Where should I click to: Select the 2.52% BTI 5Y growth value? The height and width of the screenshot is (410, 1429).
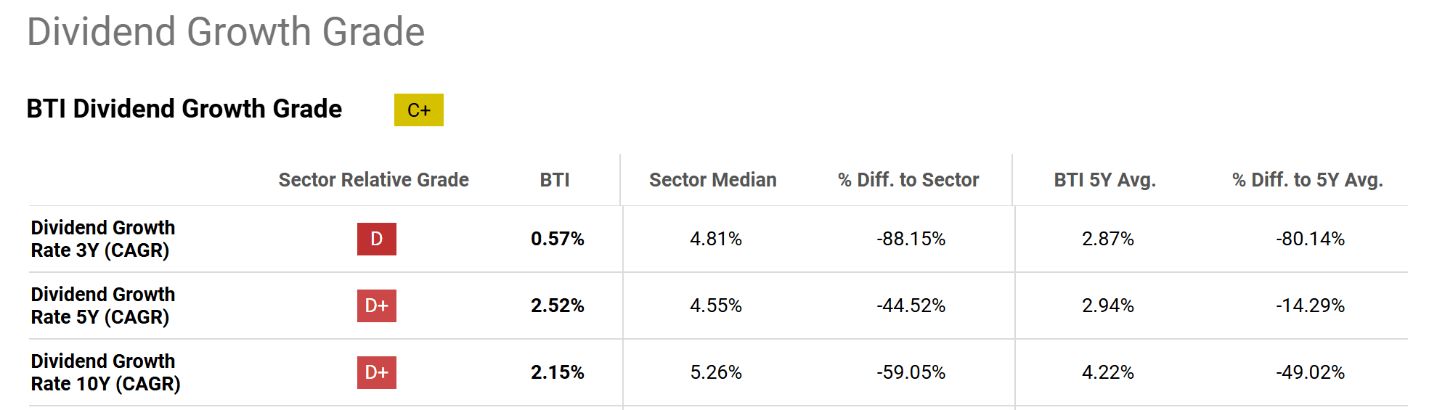click(x=557, y=306)
